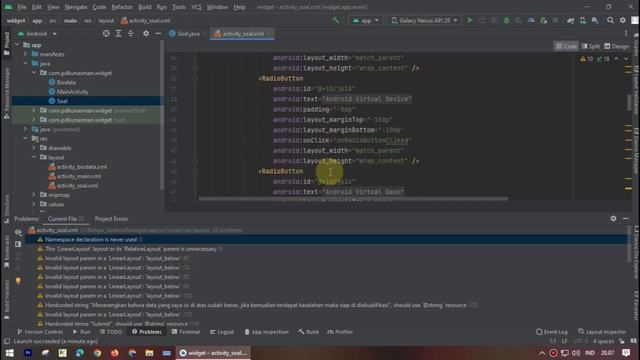Image resolution: width=640 pixels, height=360 pixels.
Task: Click the Profile app toolbar icon
Action: coord(531,20)
